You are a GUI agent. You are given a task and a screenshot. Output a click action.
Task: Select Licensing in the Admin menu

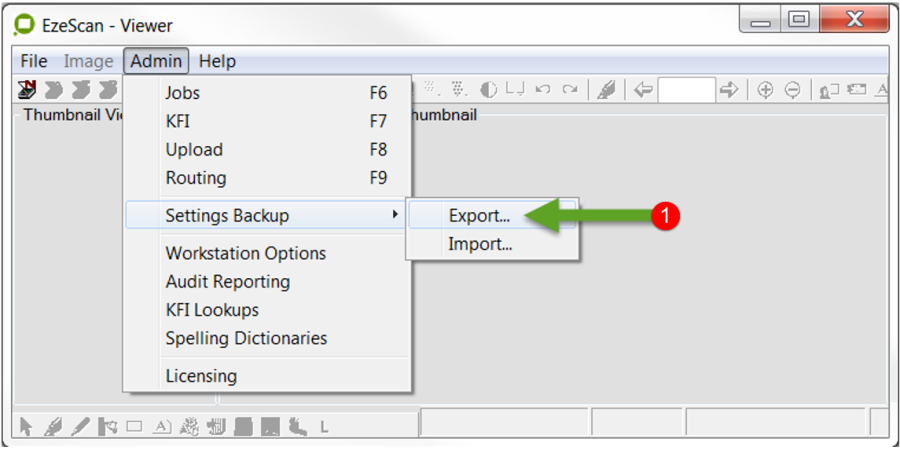coord(201,376)
